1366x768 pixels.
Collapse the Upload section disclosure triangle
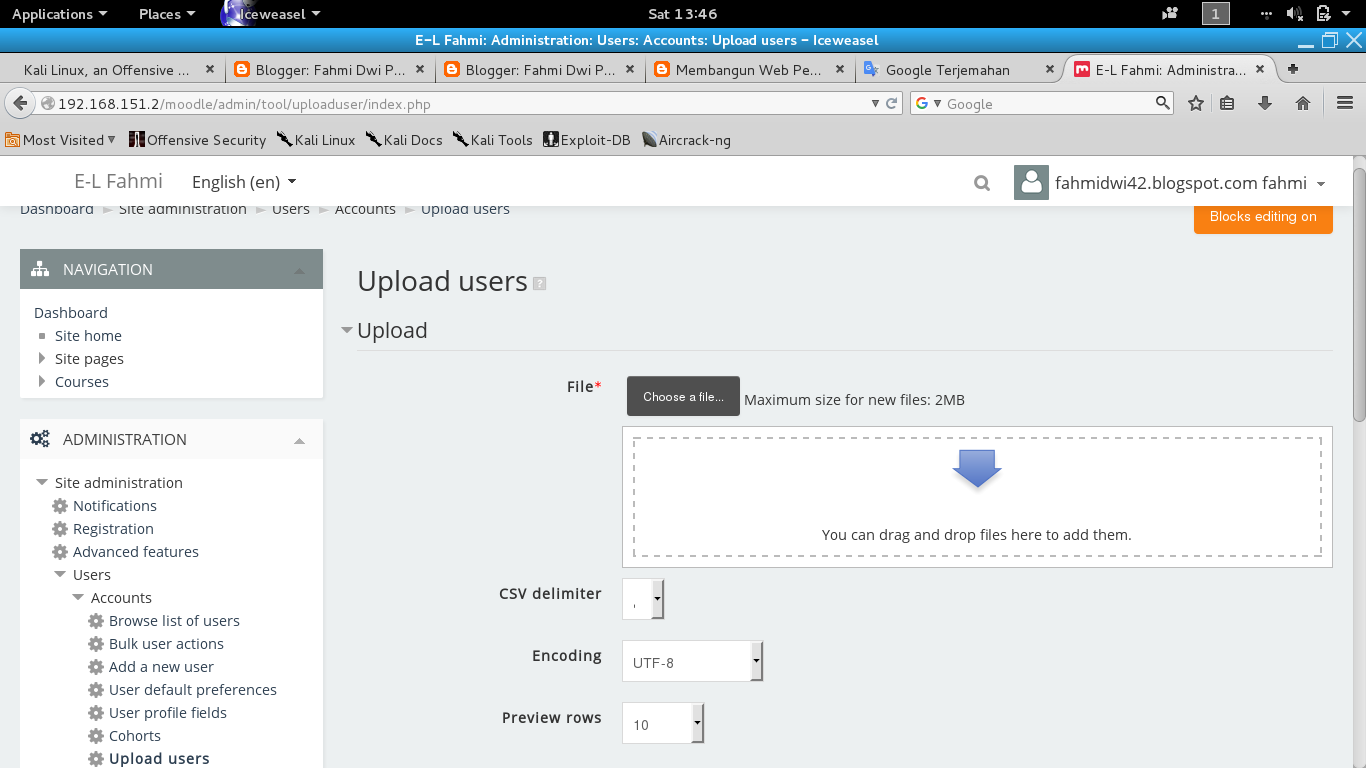tap(347, 330)
